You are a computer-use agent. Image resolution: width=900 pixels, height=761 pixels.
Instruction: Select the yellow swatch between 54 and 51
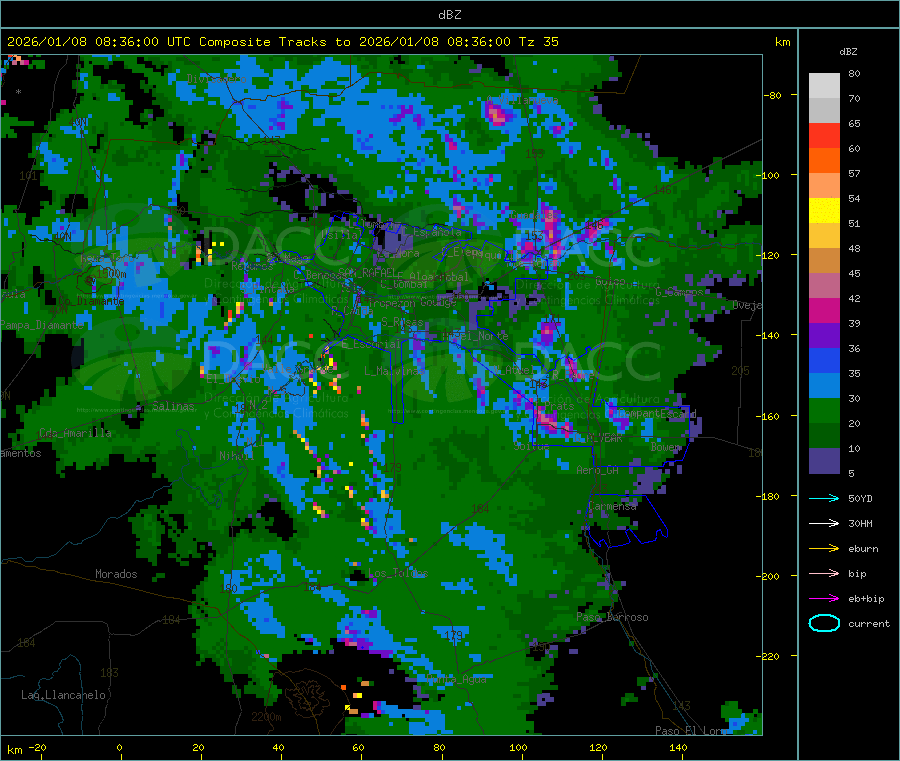(x=824, y=211)
